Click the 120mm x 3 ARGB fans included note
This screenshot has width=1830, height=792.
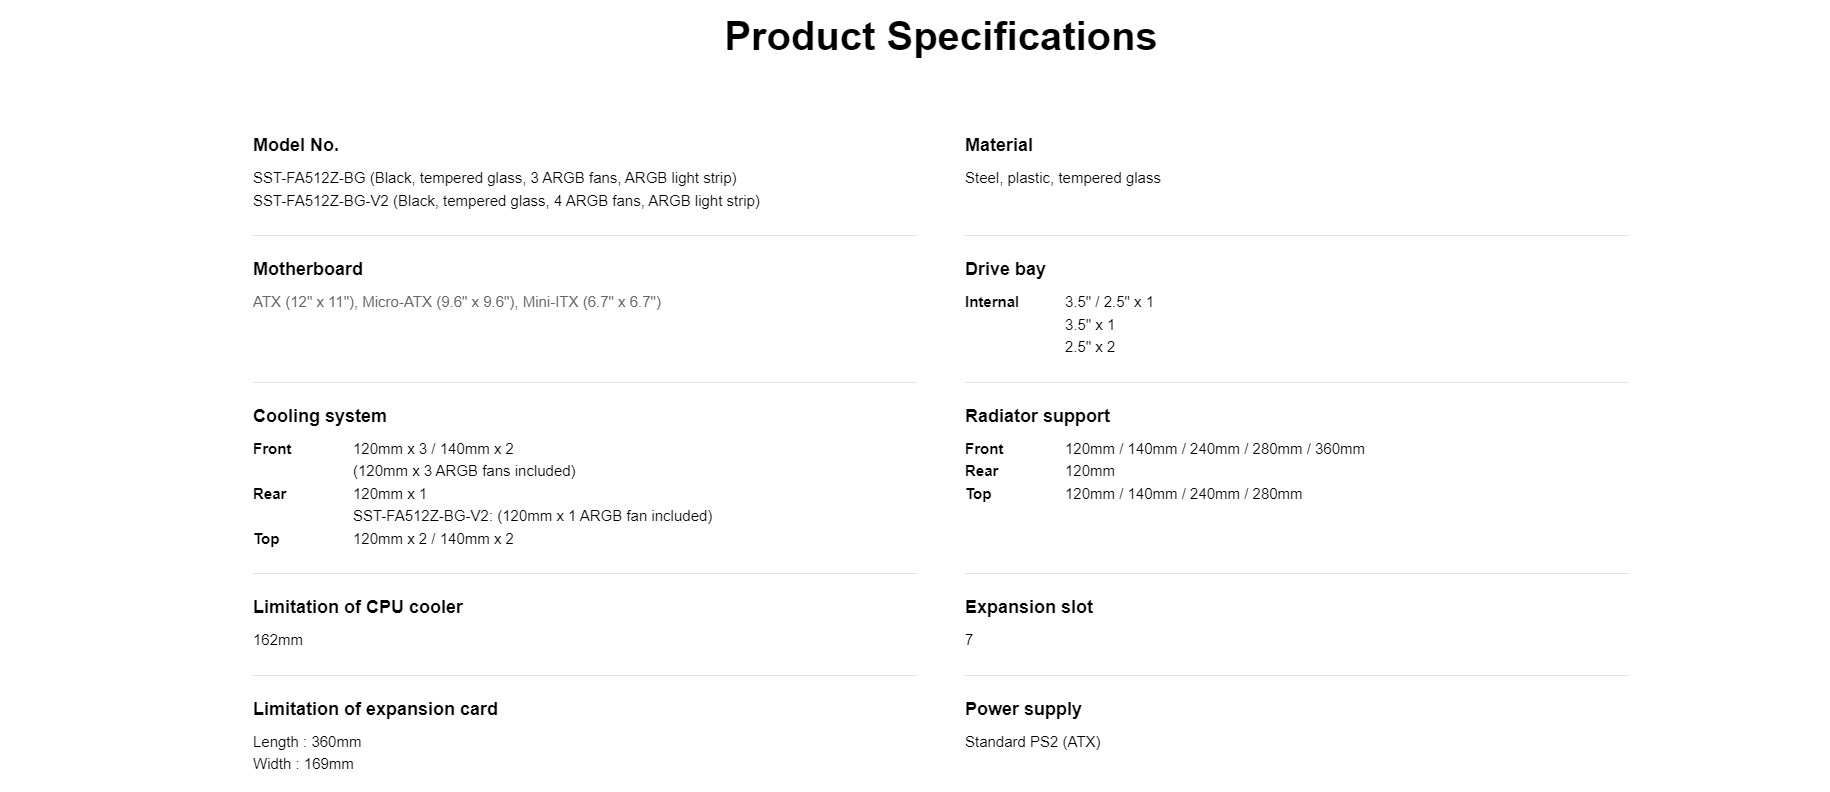tap(464, 471)
